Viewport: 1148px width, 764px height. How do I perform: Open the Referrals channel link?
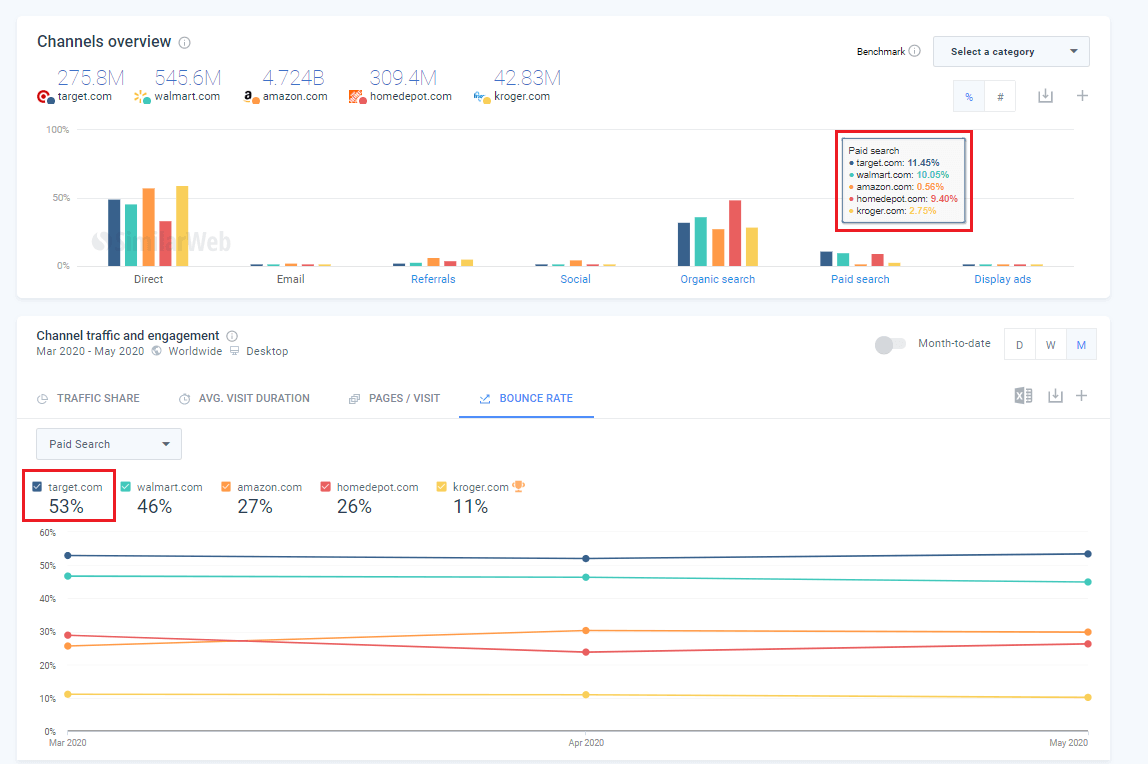tap(433, 280)
